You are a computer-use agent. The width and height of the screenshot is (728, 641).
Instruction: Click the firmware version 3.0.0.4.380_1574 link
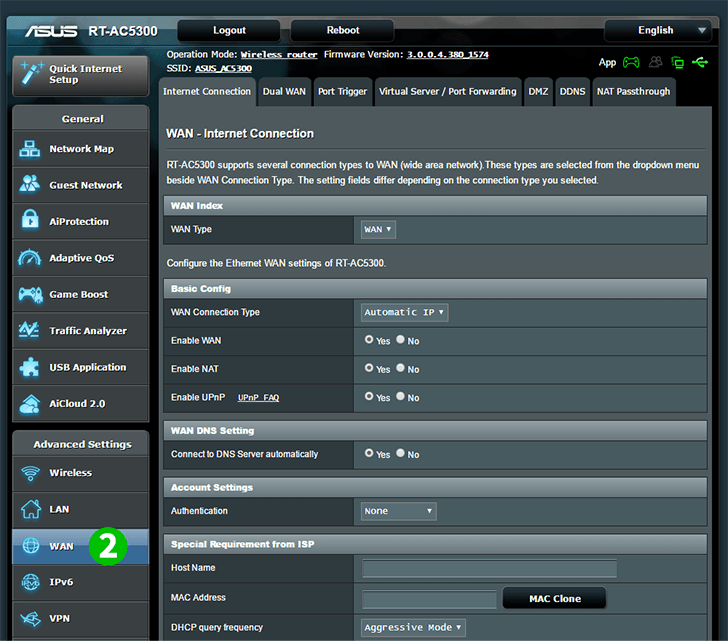[x=448, y=55]
